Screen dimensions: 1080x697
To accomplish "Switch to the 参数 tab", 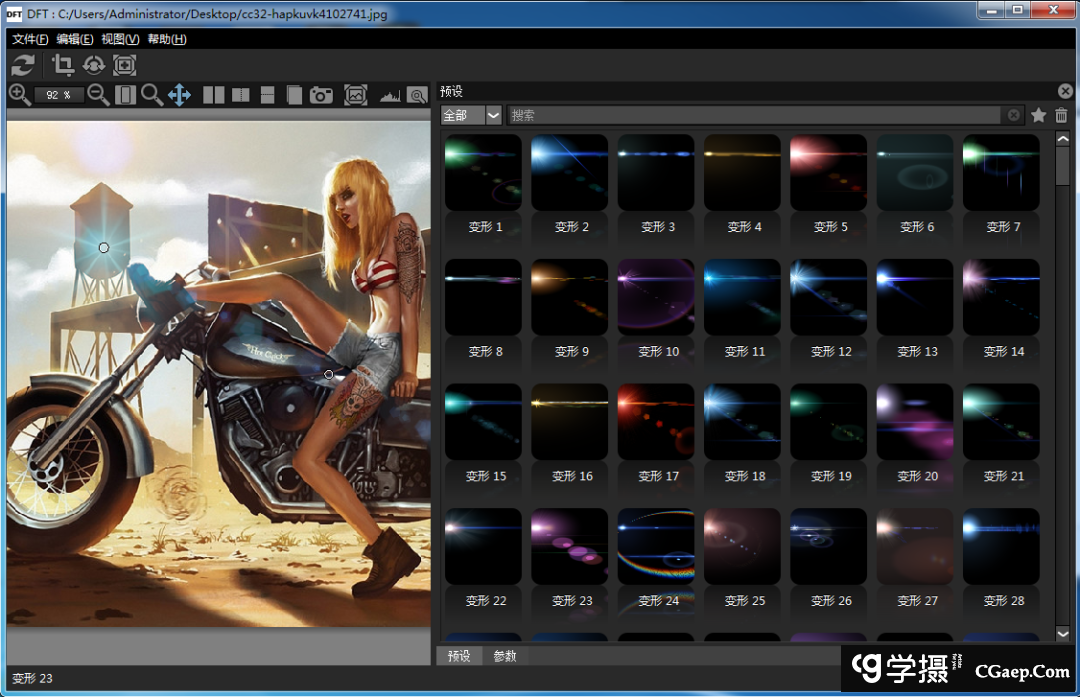I will coord(505,657).
